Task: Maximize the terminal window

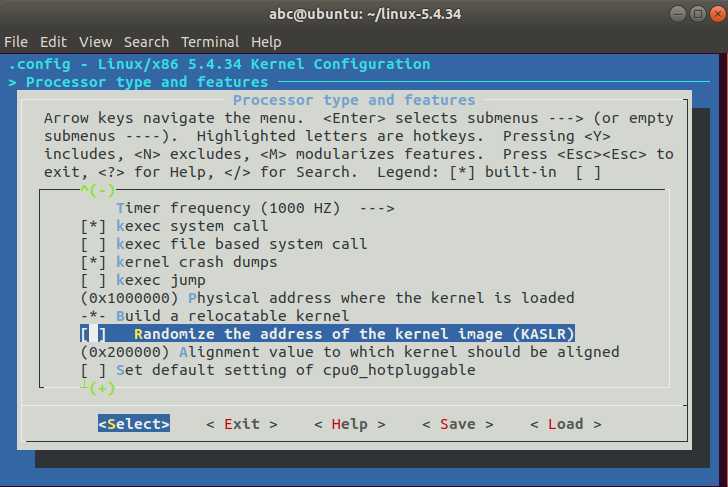Action: [698, 14]
